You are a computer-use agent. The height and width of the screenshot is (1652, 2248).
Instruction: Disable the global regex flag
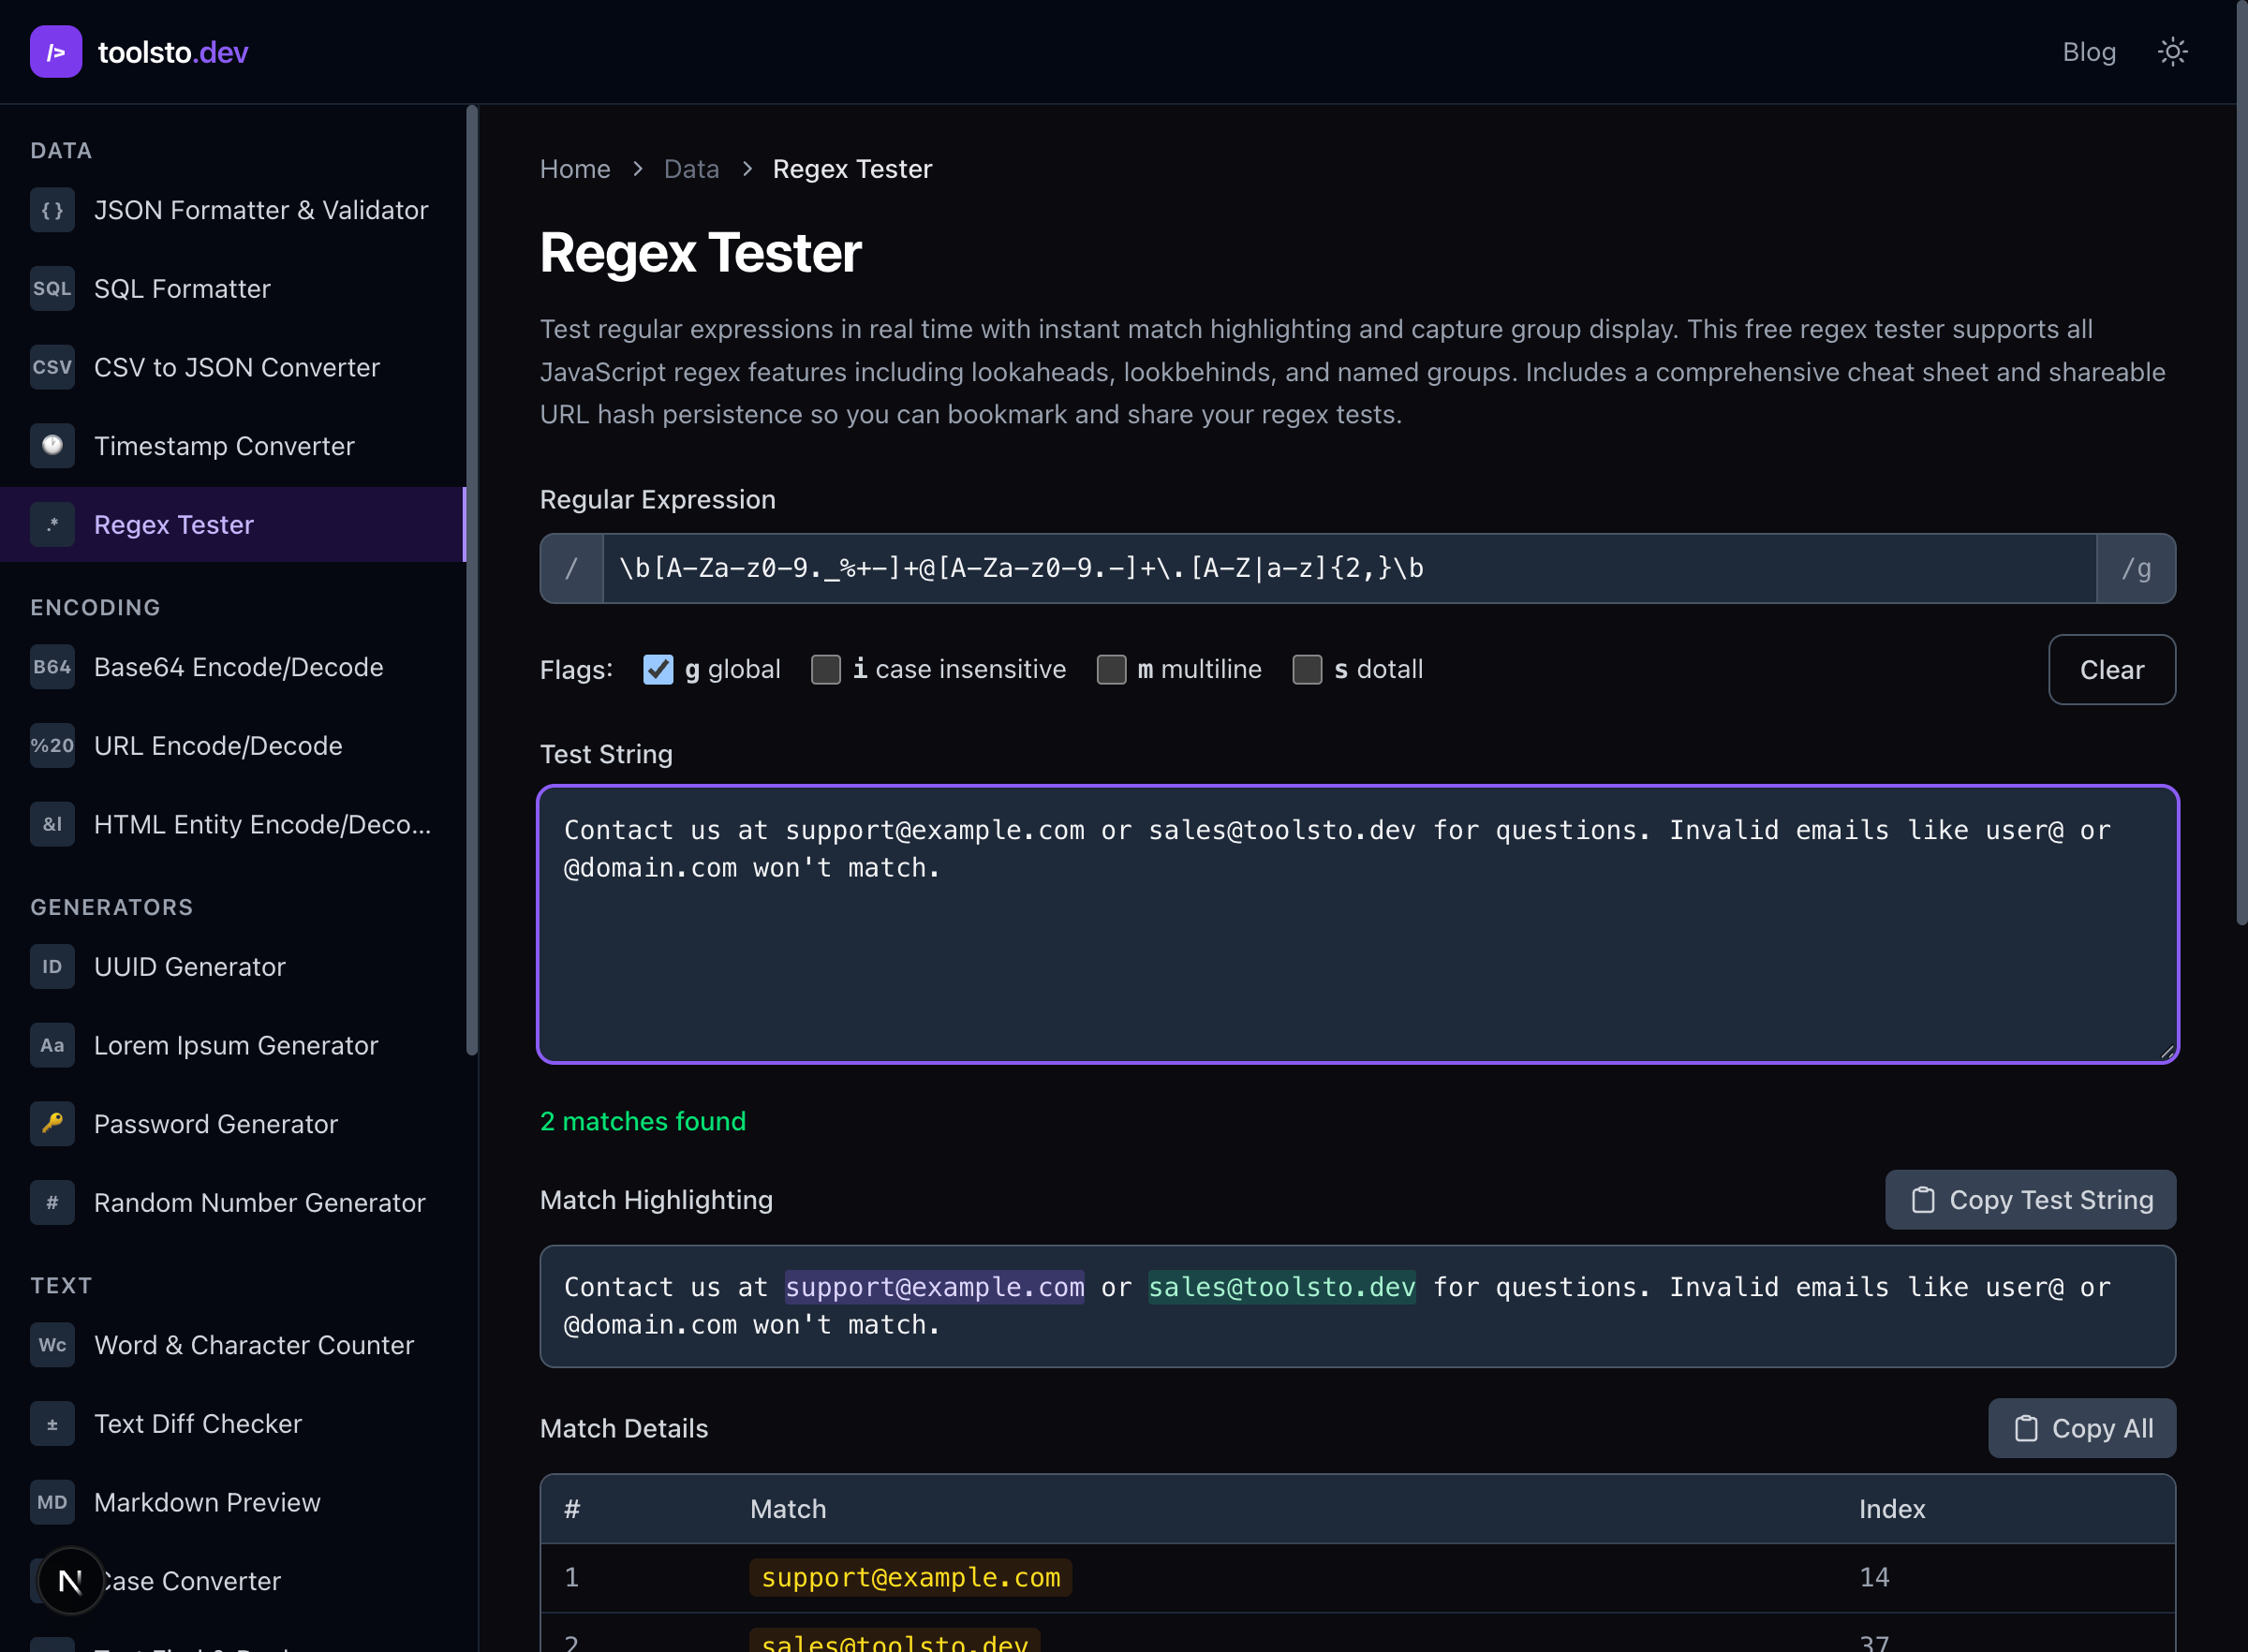[657, 669]
